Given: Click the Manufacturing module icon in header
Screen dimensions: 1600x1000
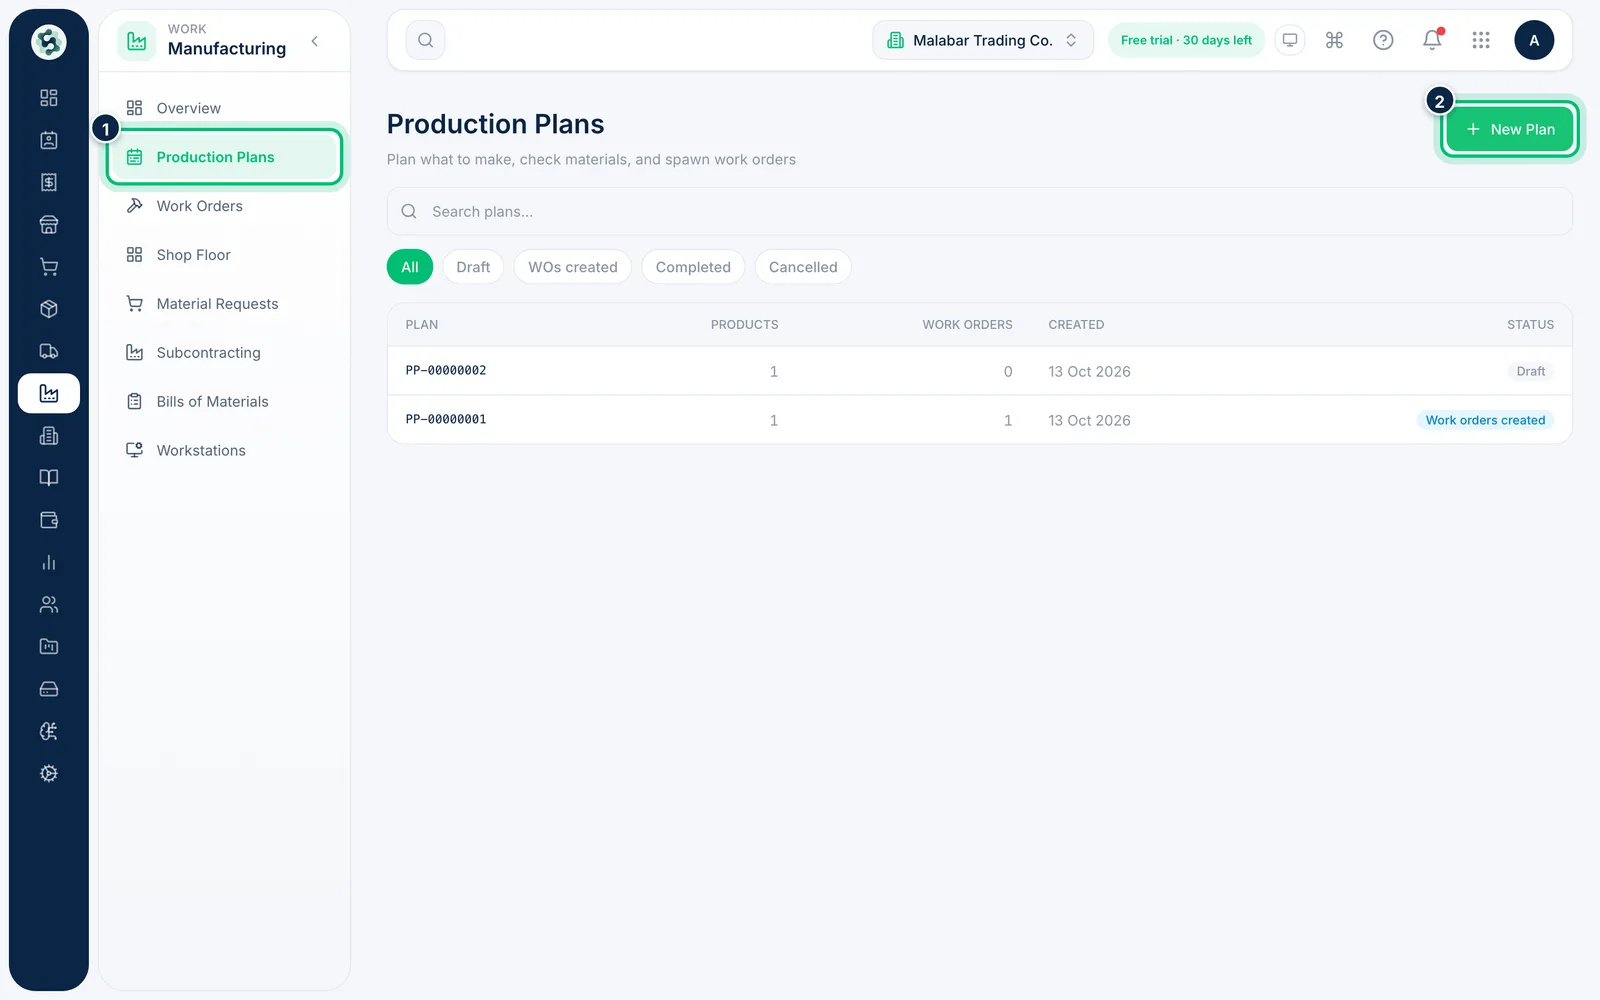Looking at the screenshot, I should point(137,41).
